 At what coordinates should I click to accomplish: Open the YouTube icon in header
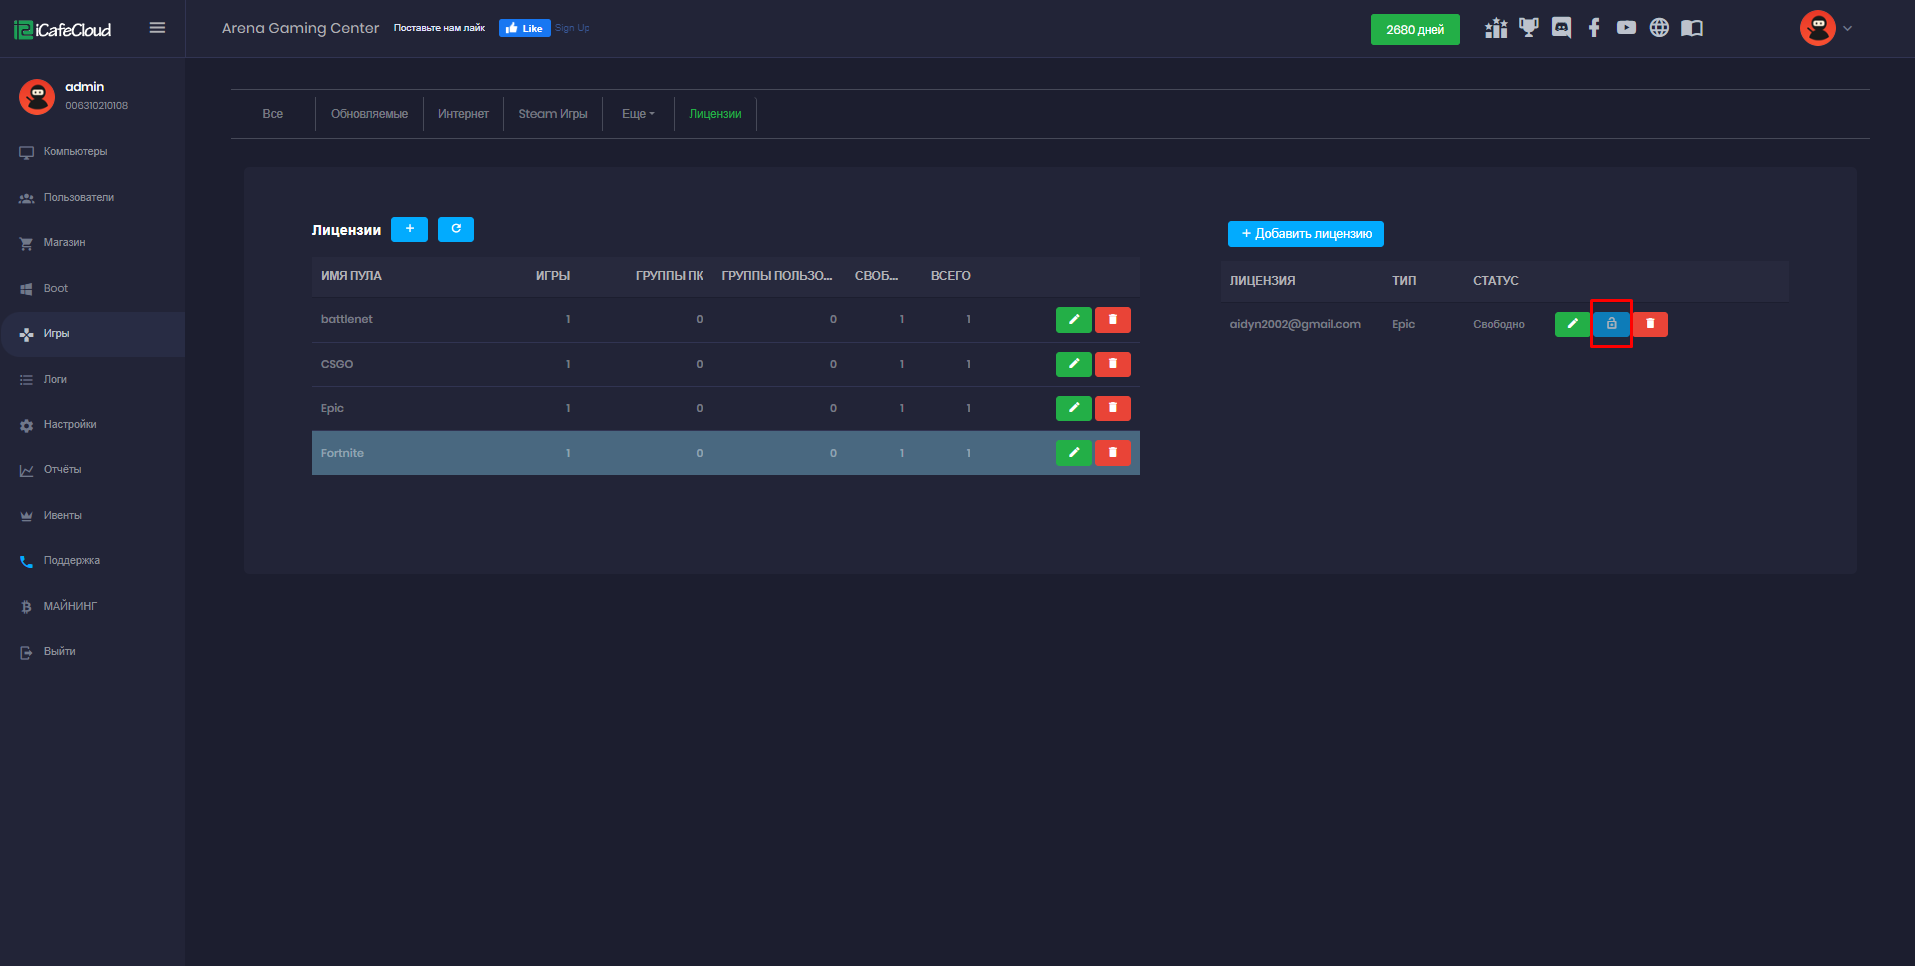point(1627,28)
